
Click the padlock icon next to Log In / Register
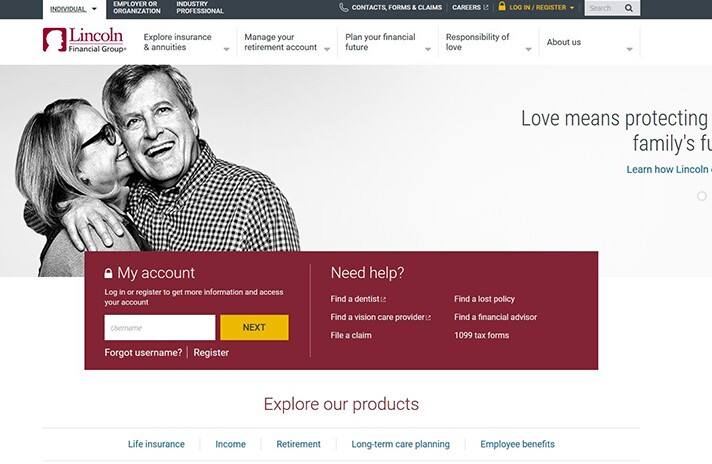click(x=502, y=7)
